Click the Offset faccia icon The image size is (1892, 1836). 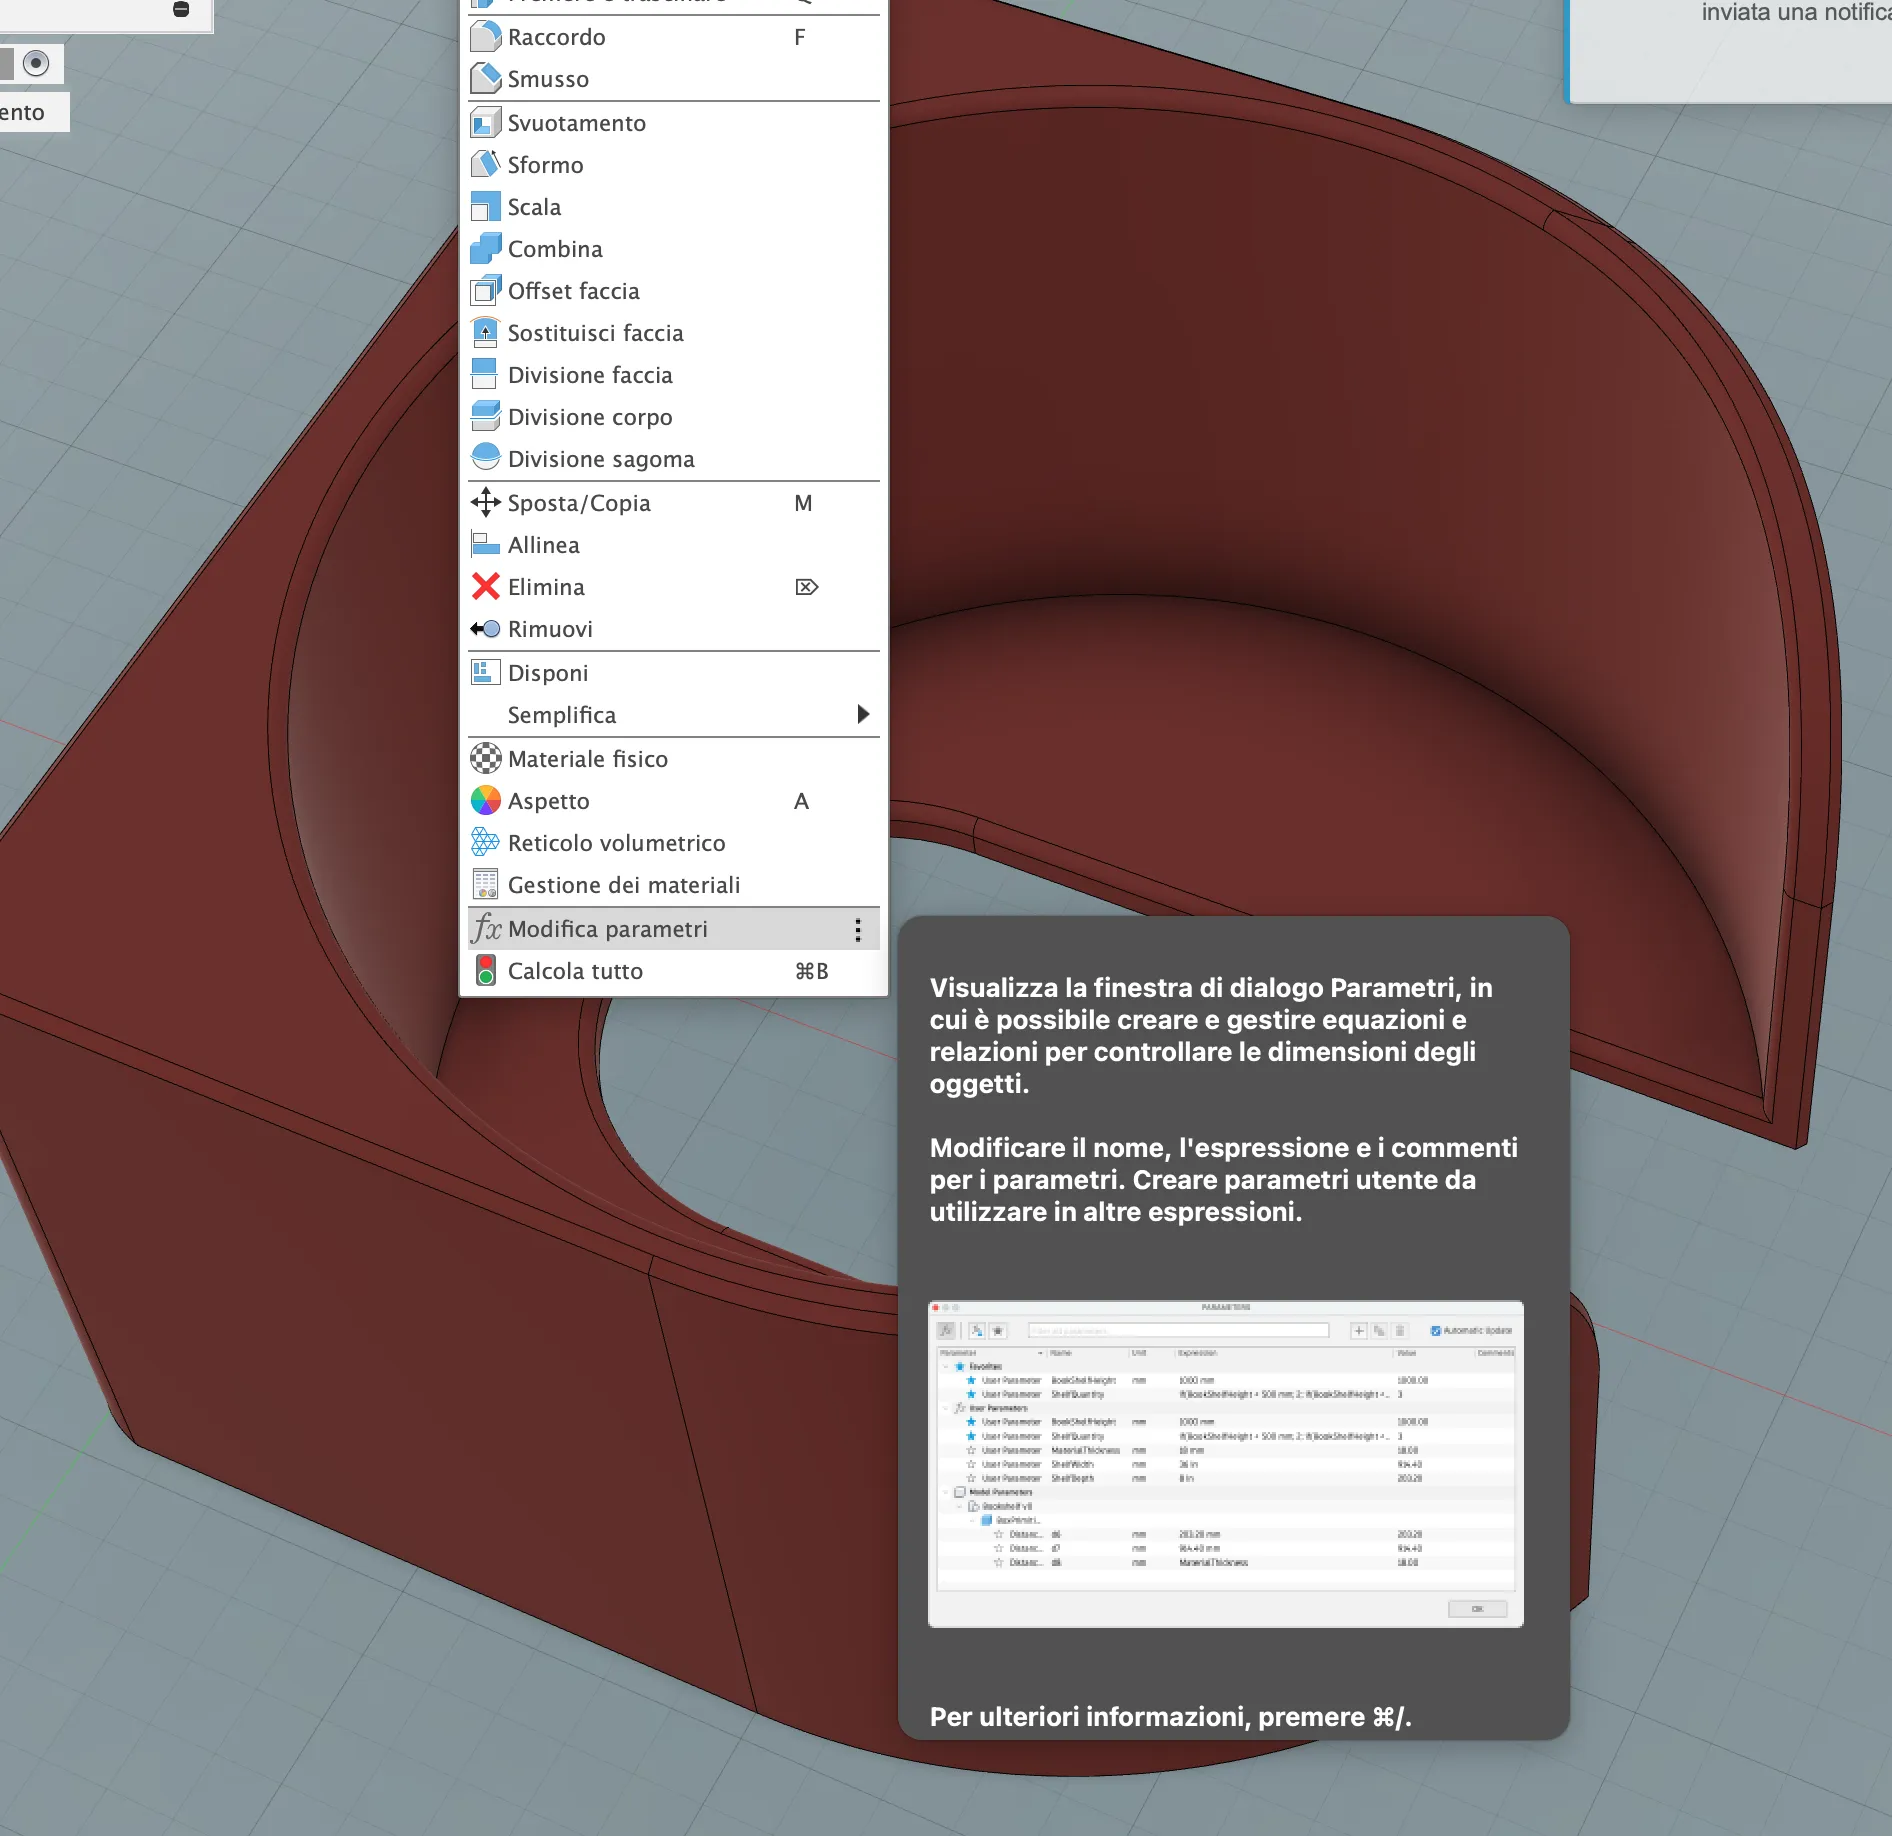[485, 291]
